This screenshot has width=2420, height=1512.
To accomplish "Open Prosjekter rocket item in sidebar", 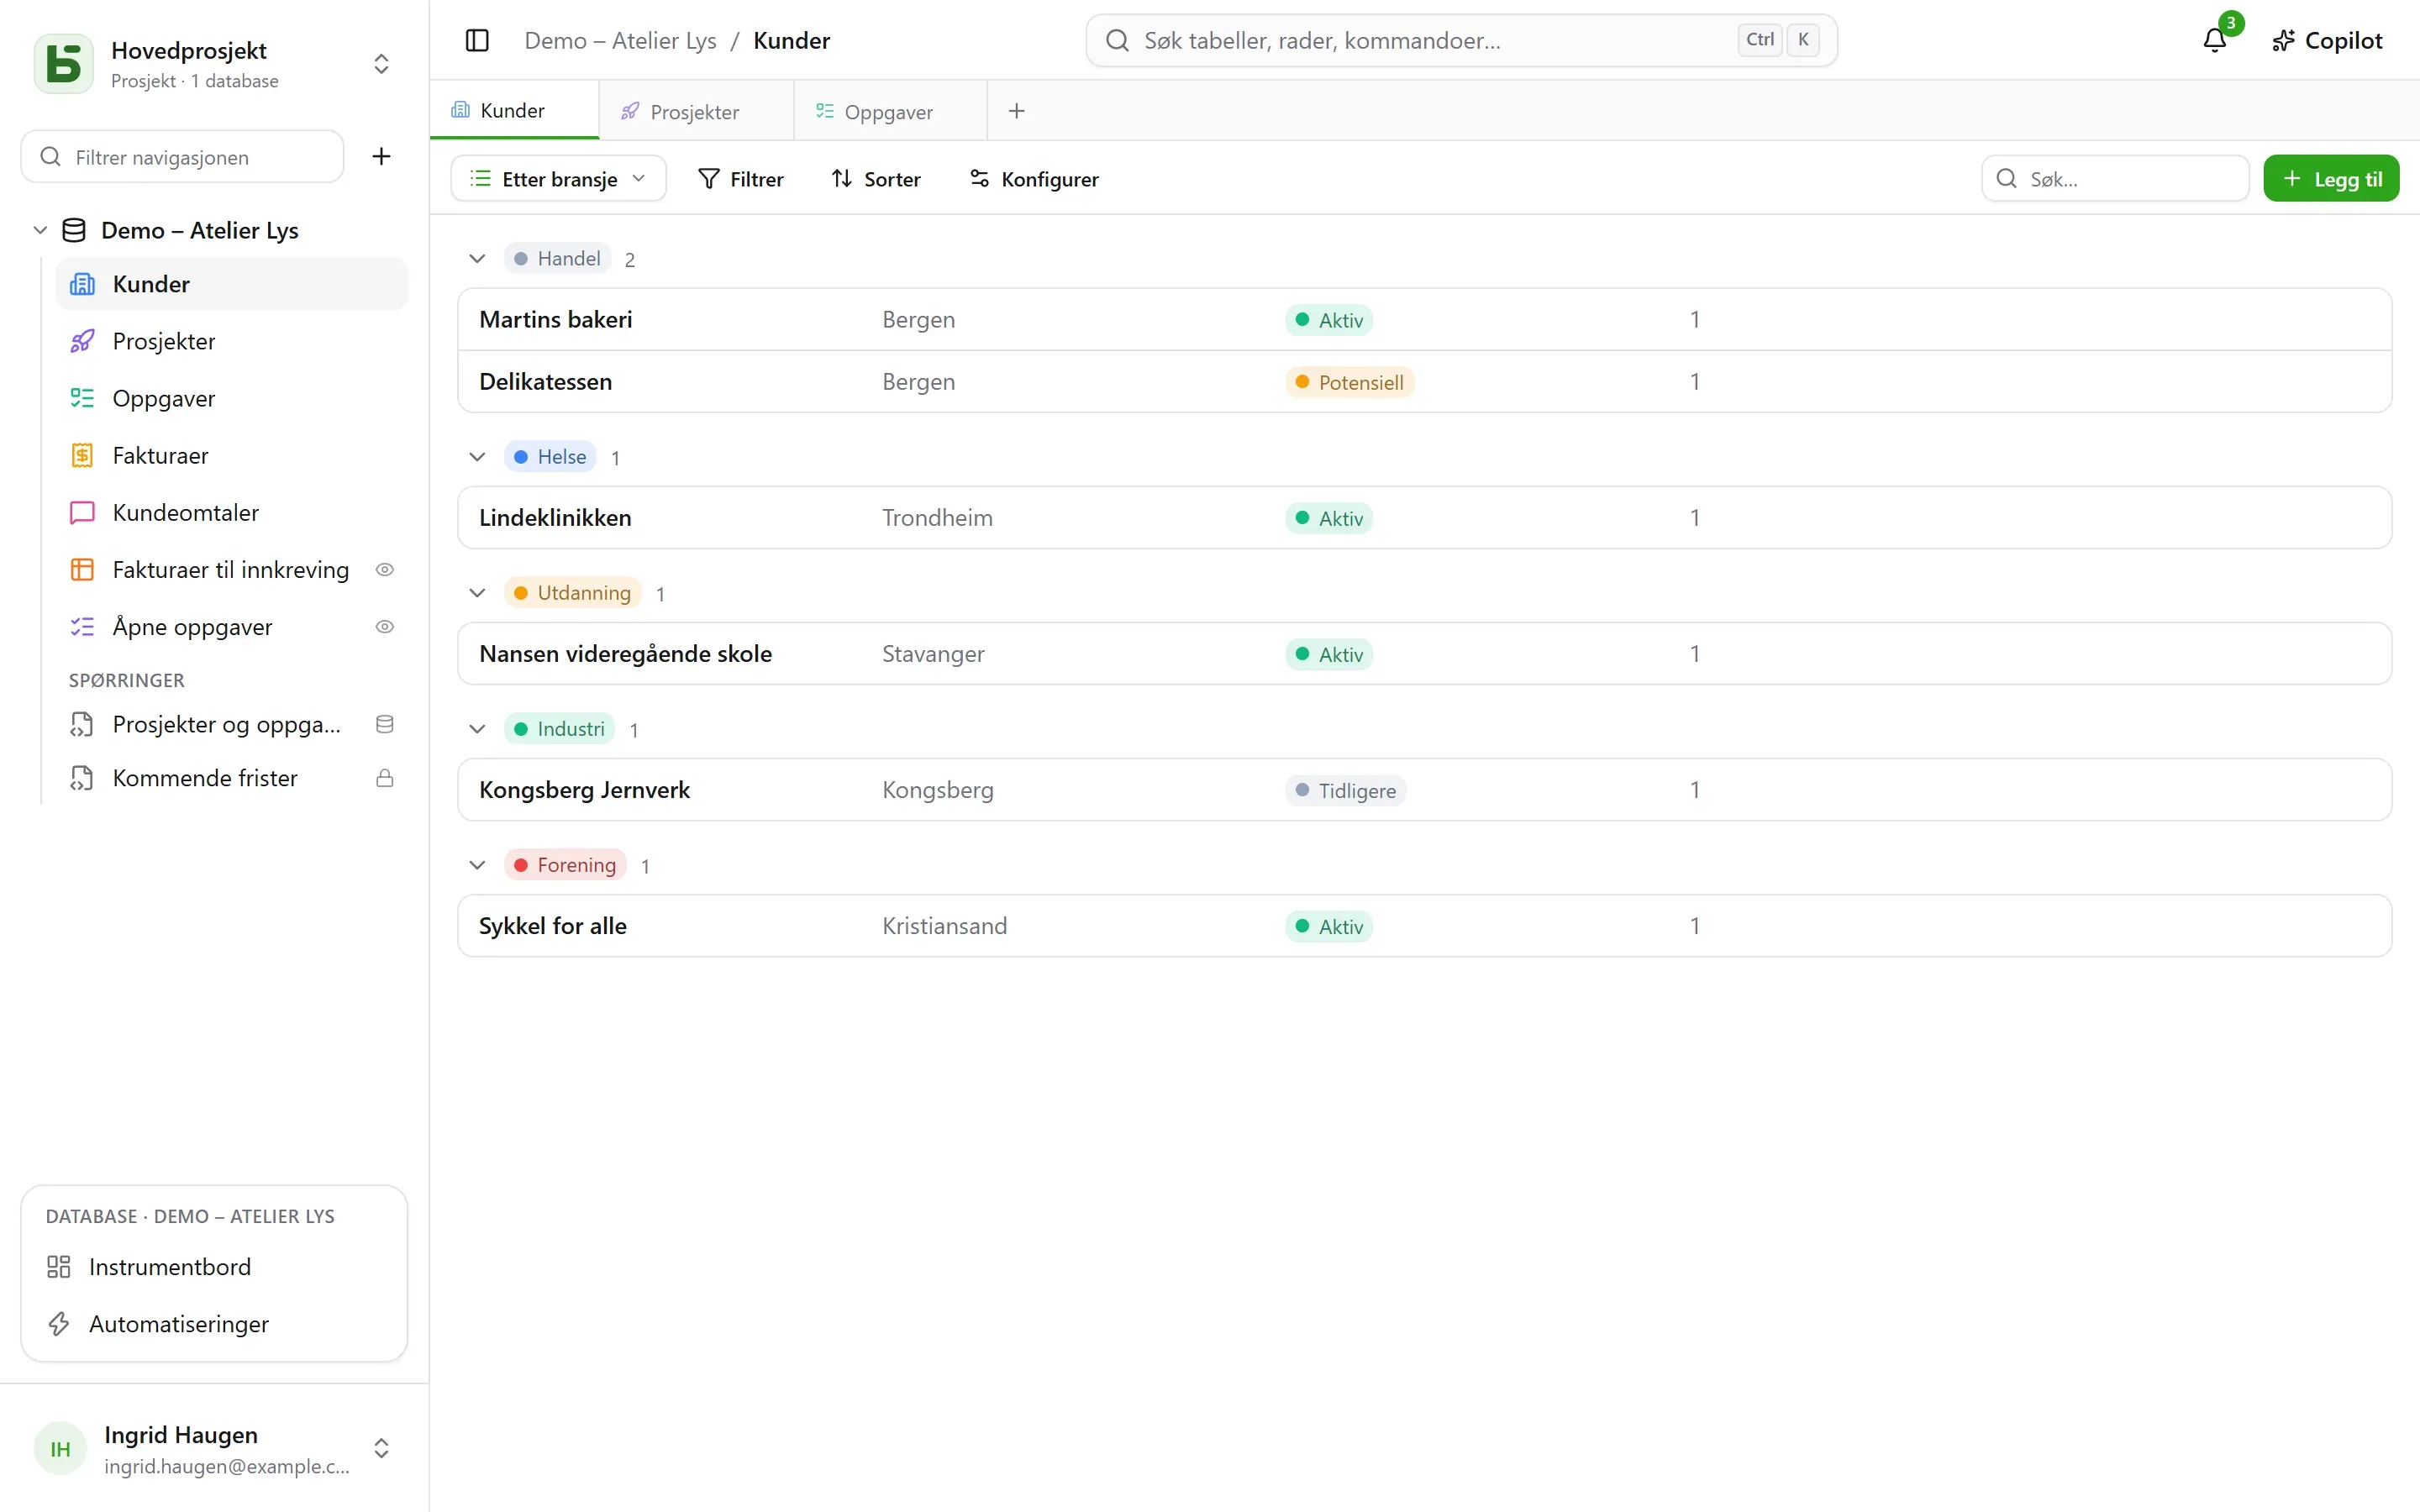I will tap(232, 341).
